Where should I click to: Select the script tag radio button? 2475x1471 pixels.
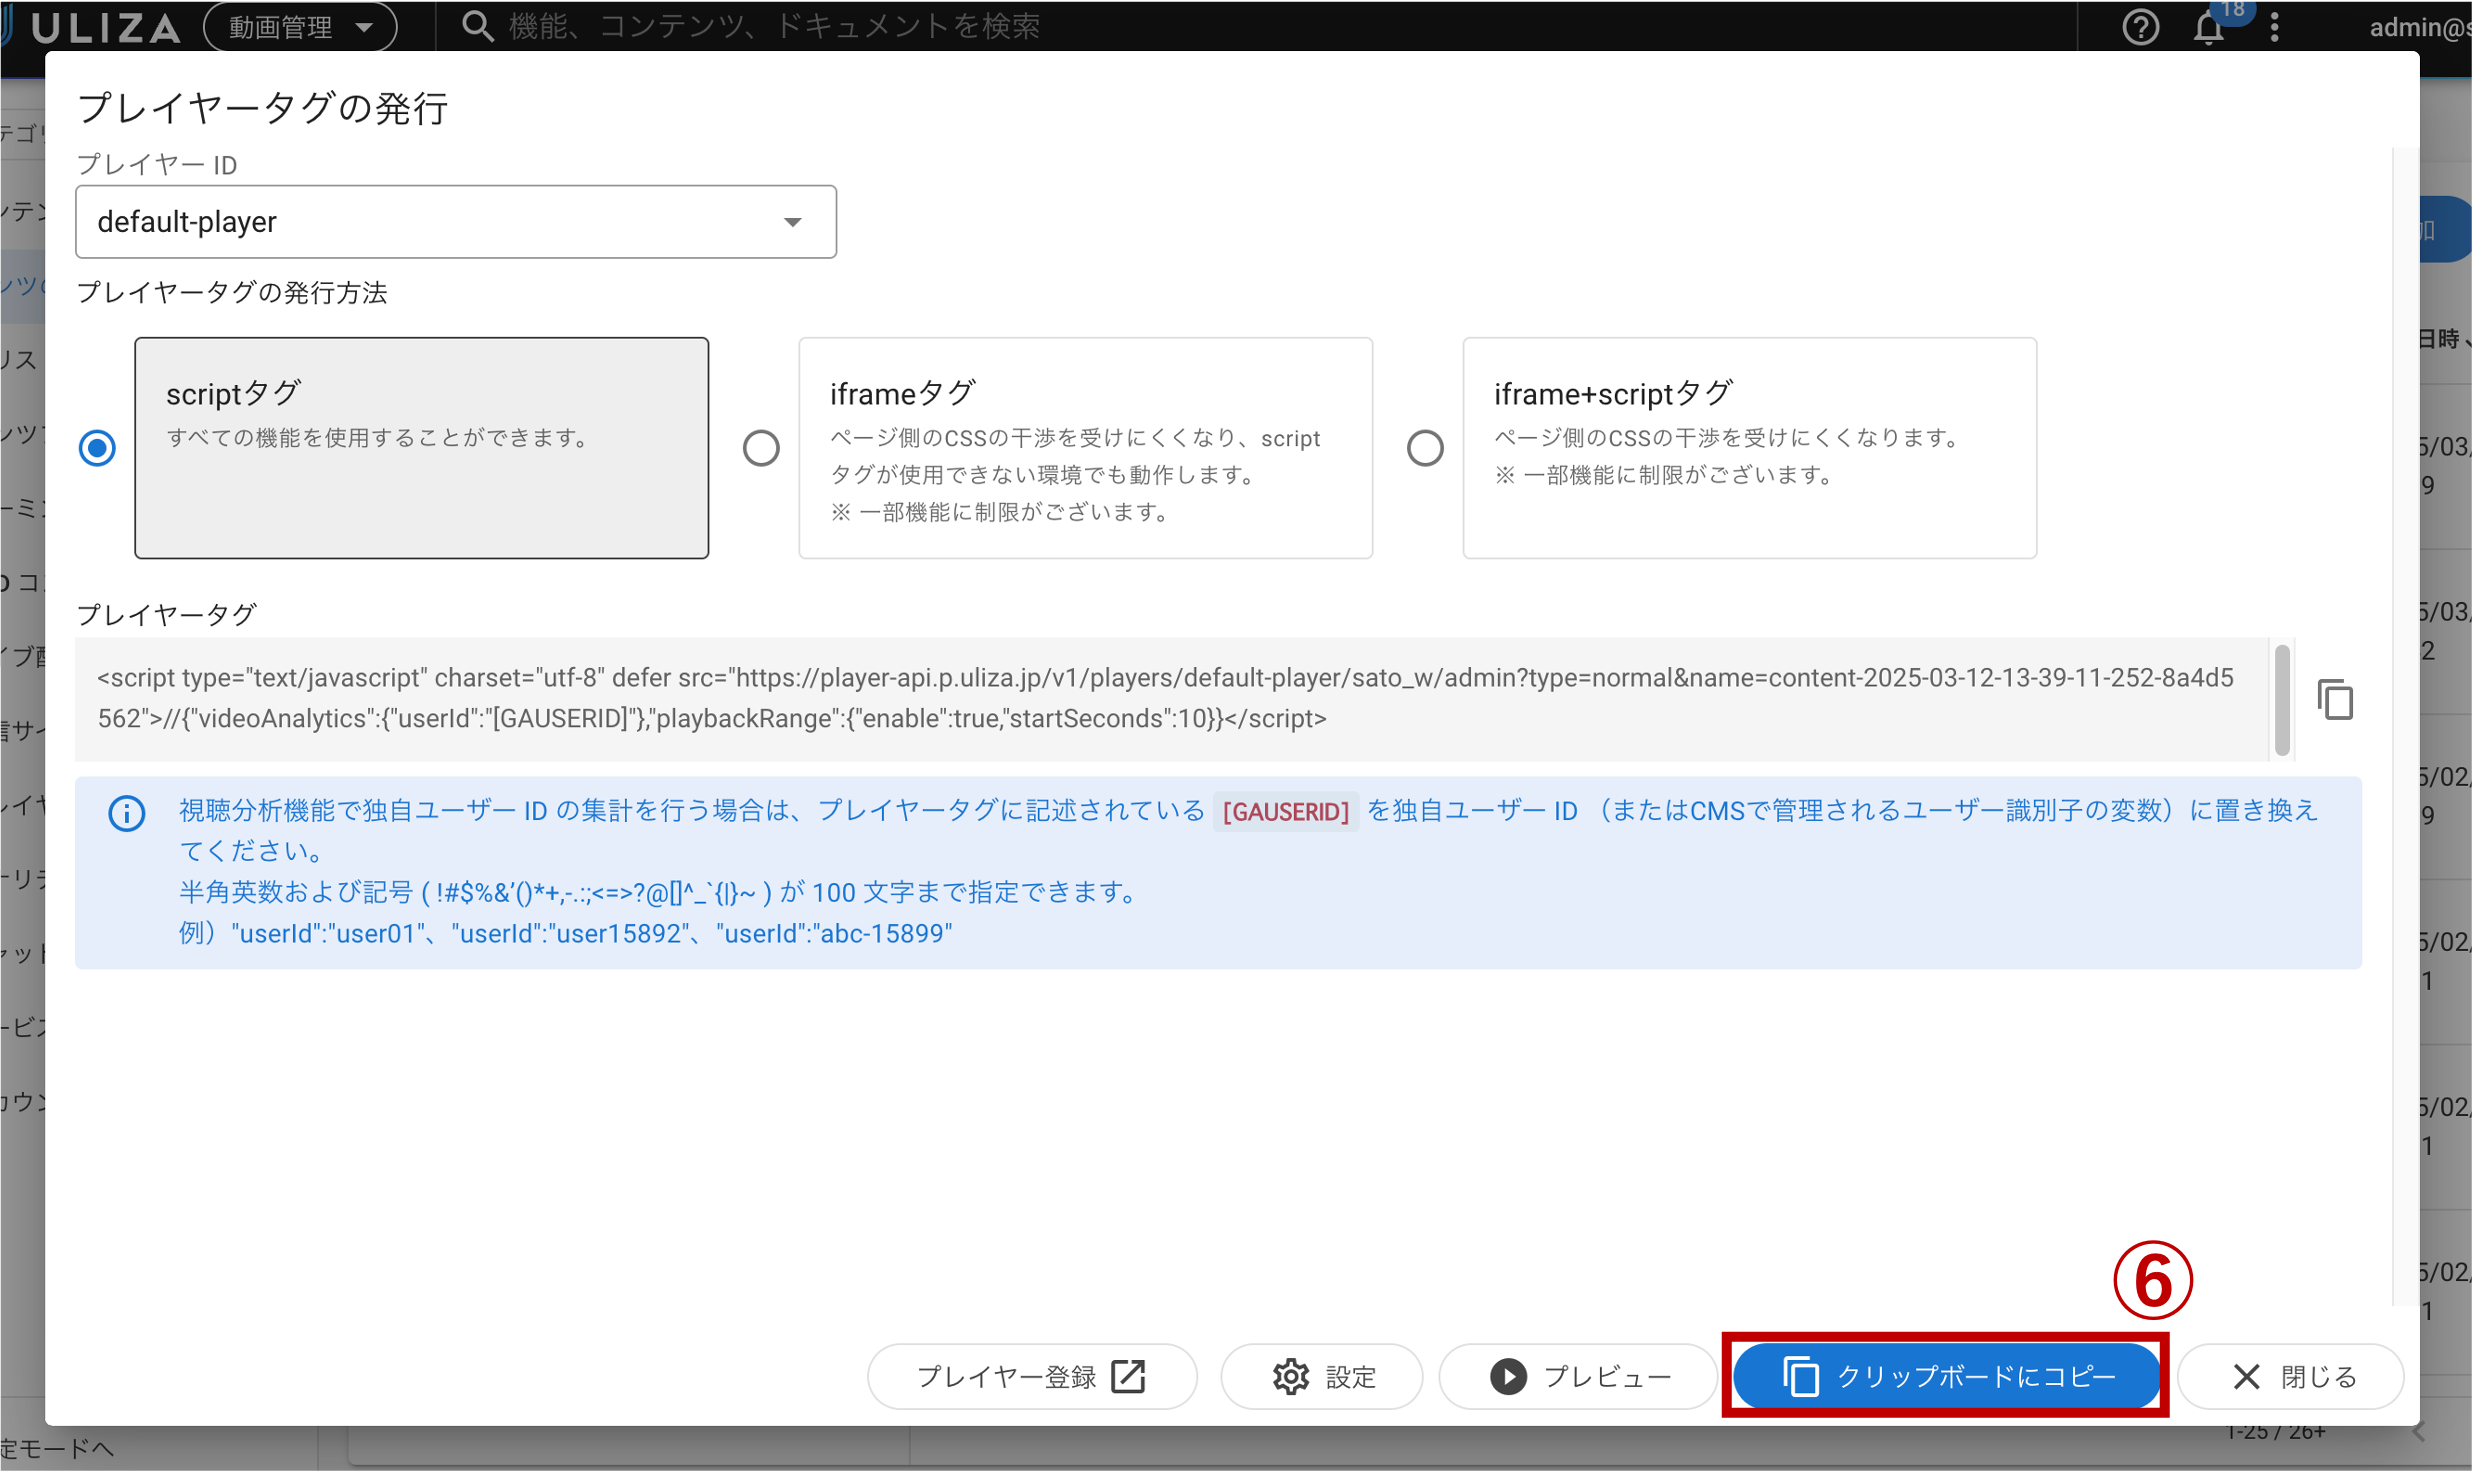tap(97, 448)
